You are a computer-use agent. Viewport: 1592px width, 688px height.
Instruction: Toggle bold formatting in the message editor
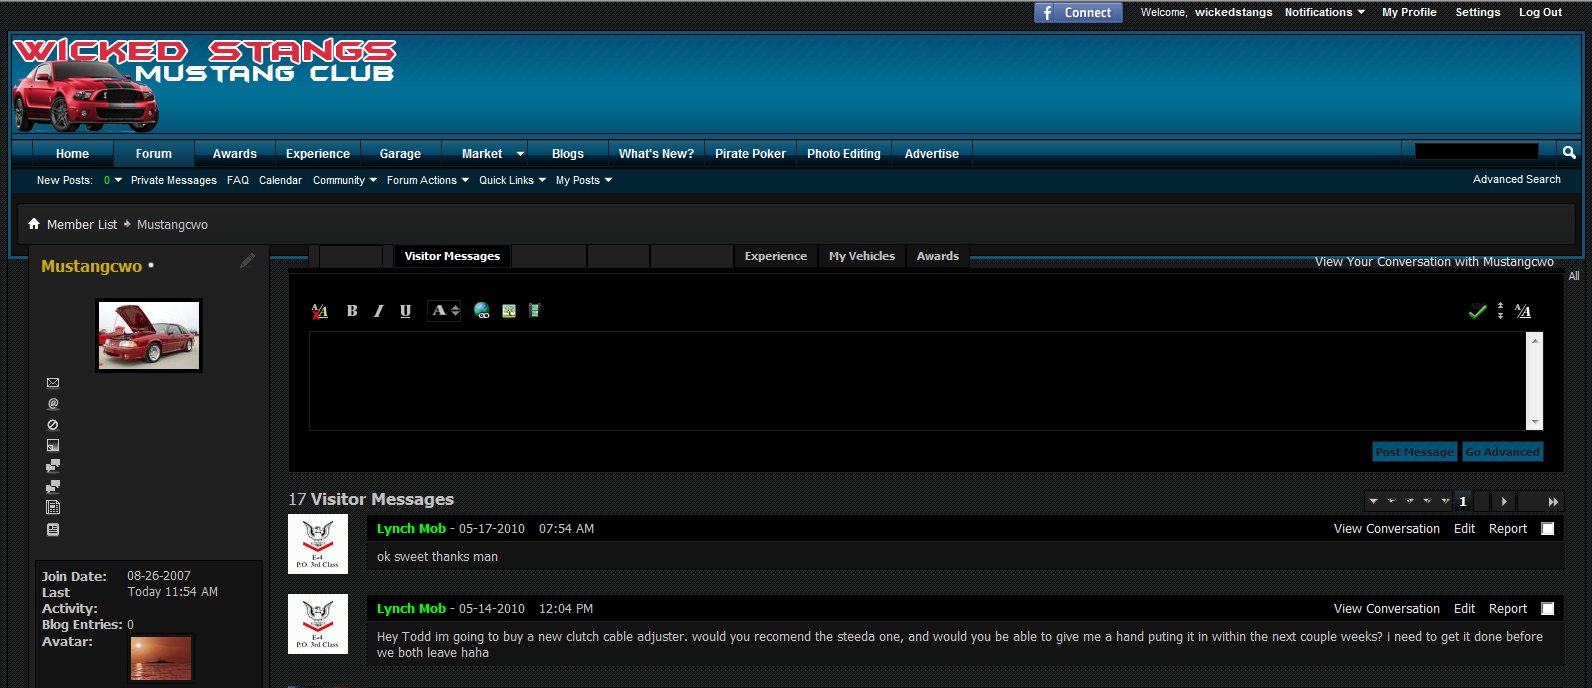(x=352, y=311)
